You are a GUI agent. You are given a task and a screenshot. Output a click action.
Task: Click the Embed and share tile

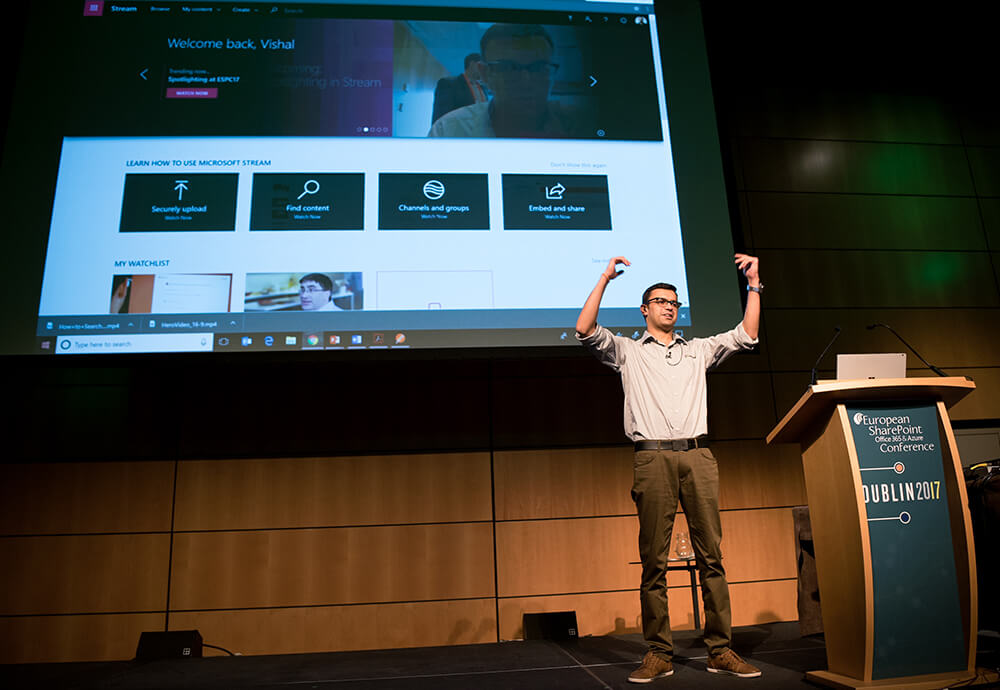556,201
